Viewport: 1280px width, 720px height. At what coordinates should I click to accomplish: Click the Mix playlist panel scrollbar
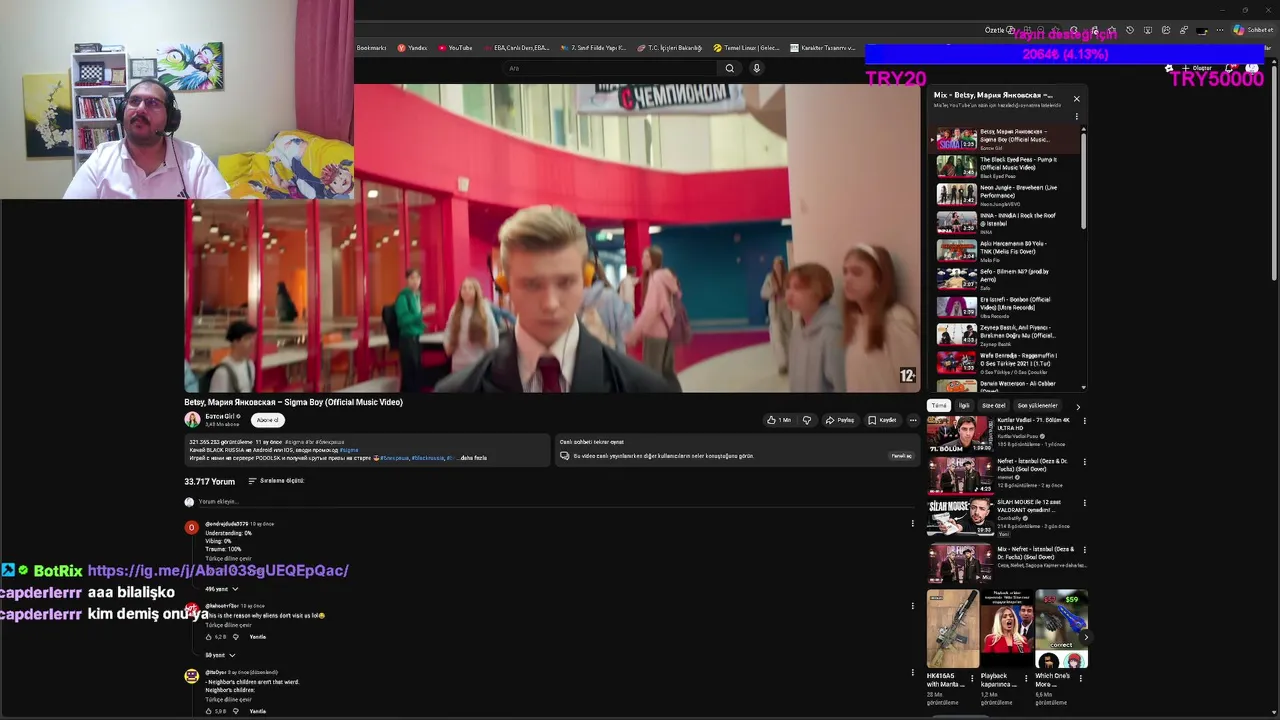1085,180
